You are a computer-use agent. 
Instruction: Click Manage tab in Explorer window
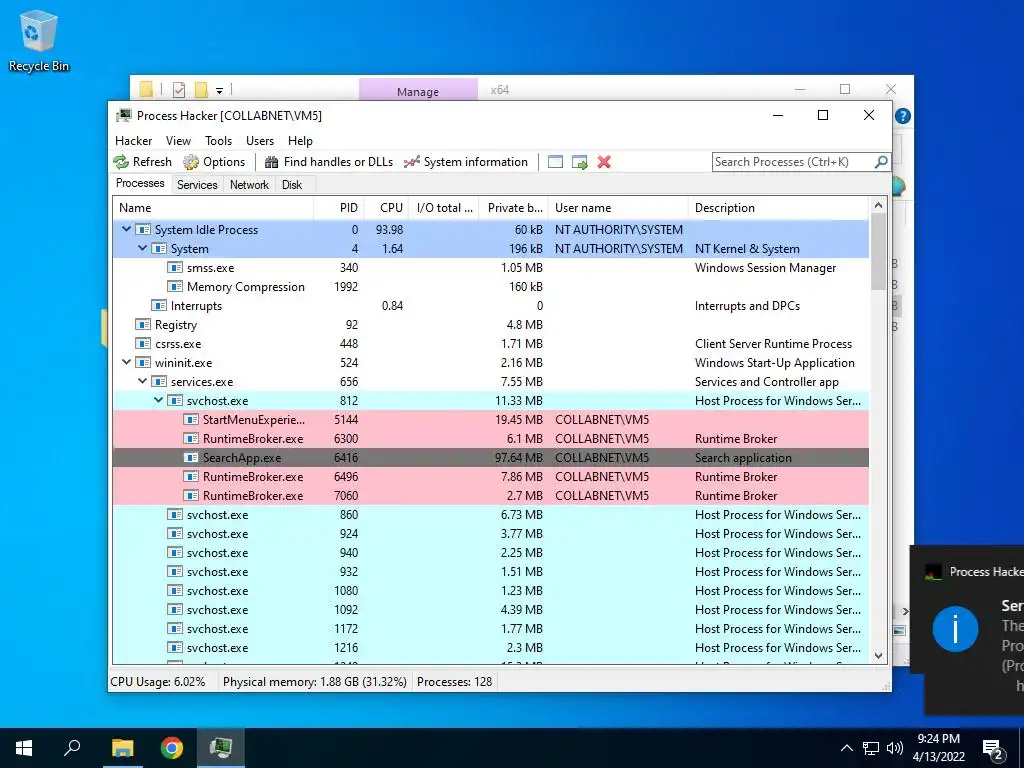point(418,91)
